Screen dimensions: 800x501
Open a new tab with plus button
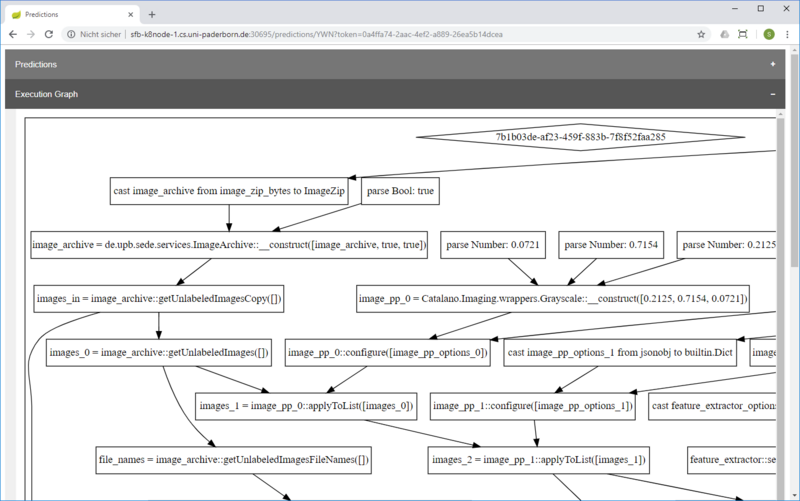point(152,14)
